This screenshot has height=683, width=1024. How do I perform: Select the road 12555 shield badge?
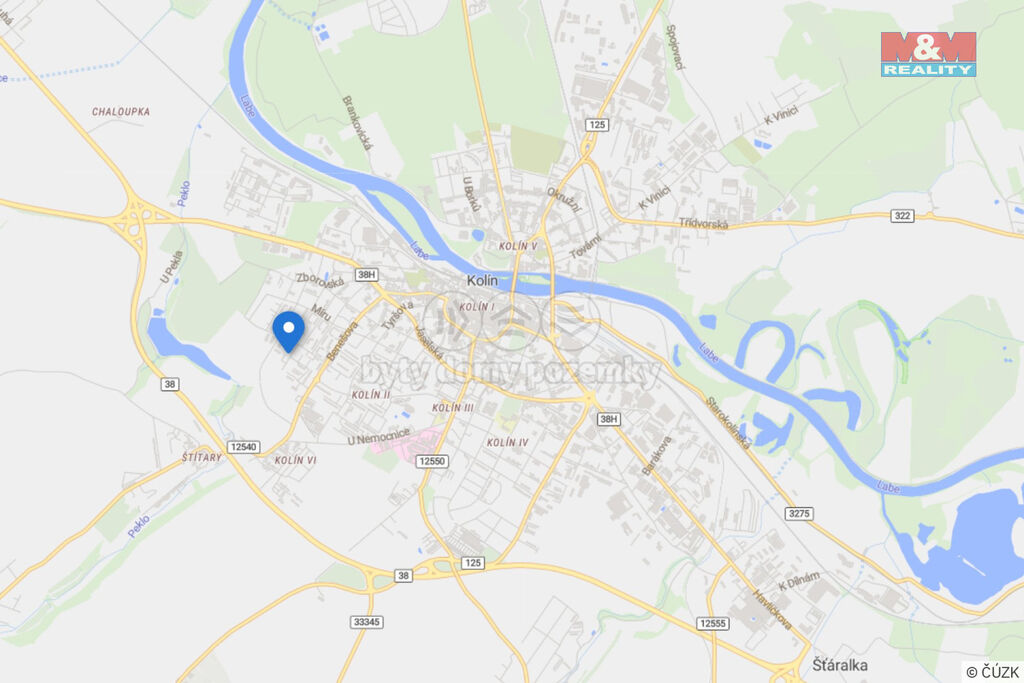(x=712, y=623)
